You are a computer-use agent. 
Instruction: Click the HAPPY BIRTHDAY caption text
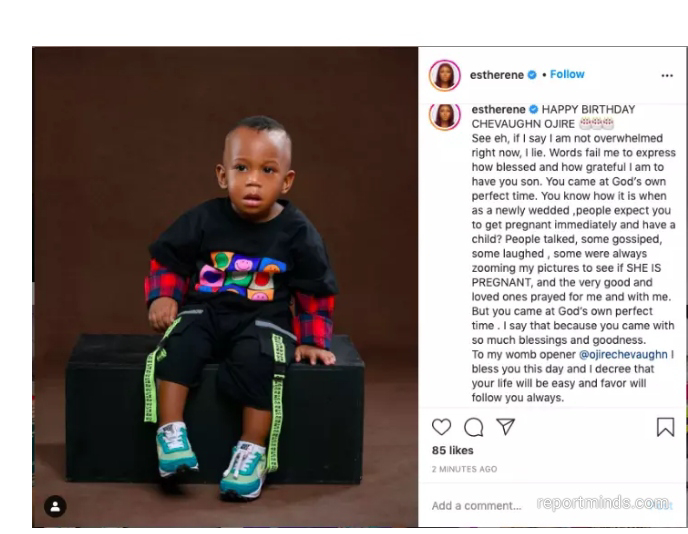(588, 109)
